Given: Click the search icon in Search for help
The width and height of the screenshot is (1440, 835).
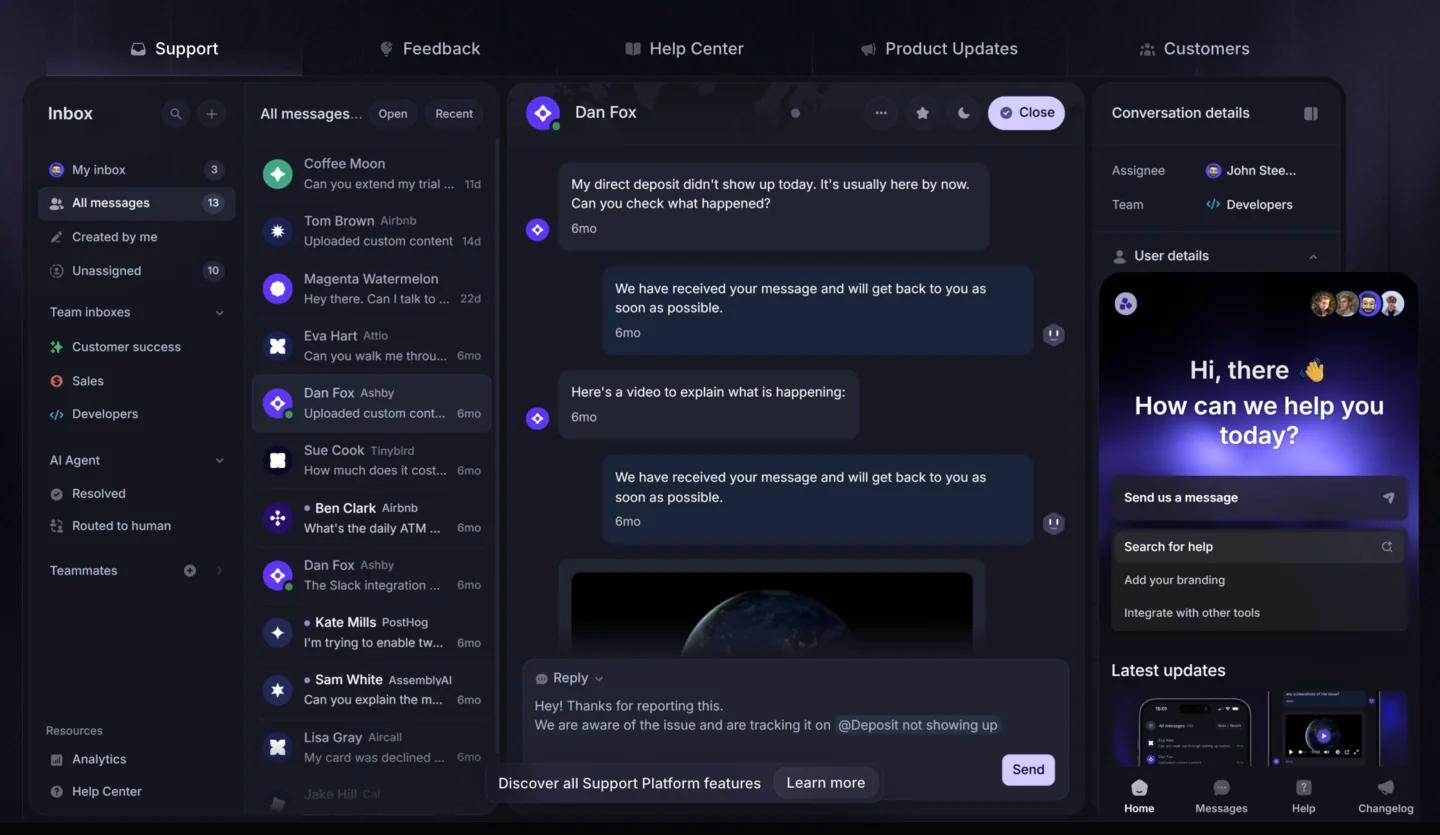Looking at the screenshot, I should point(1387,547).
